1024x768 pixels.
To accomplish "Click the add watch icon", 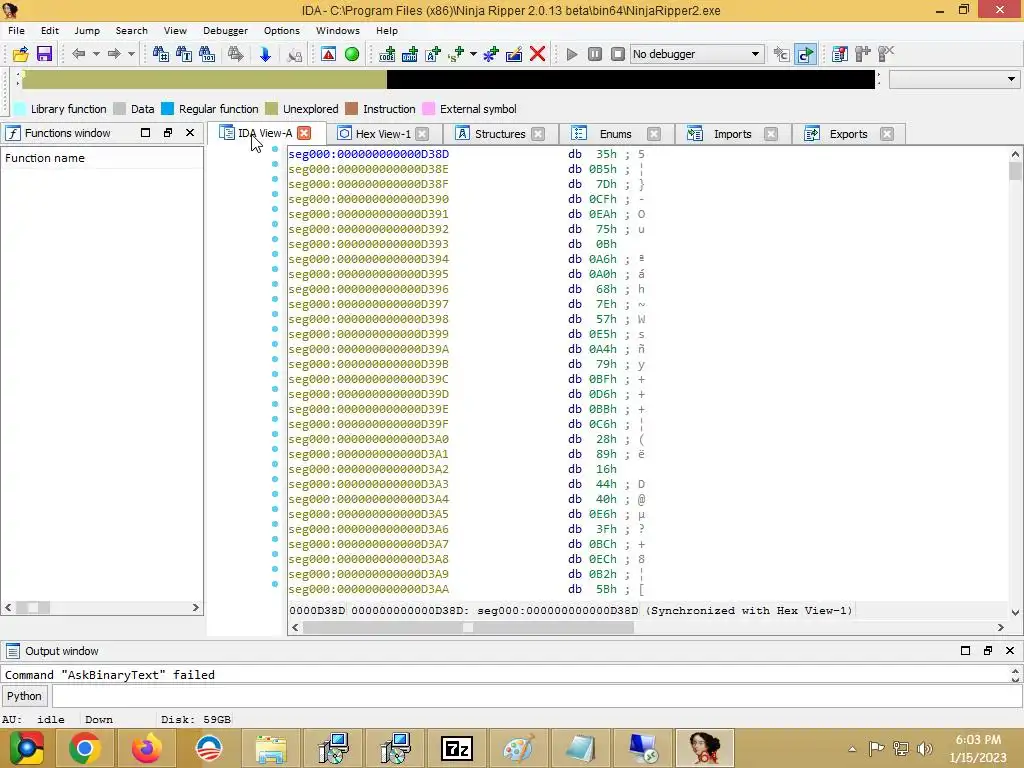I will pos(863,54).
